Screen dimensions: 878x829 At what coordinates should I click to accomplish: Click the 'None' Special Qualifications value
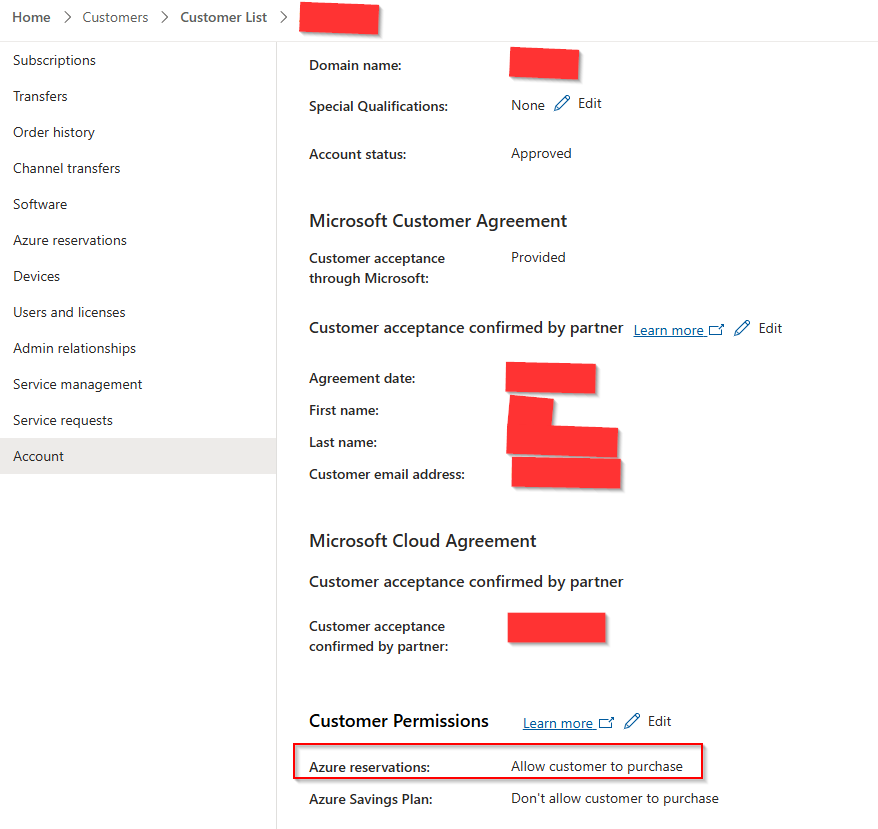527,105
